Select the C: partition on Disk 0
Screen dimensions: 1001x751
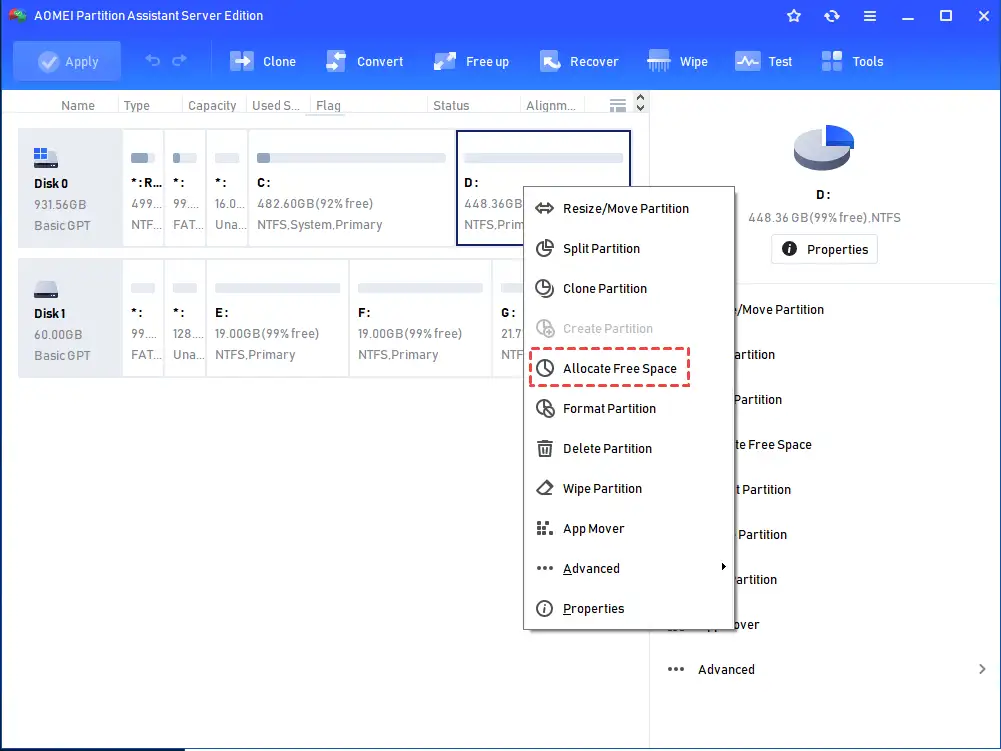pyautogui.click(x=352, y=188)
